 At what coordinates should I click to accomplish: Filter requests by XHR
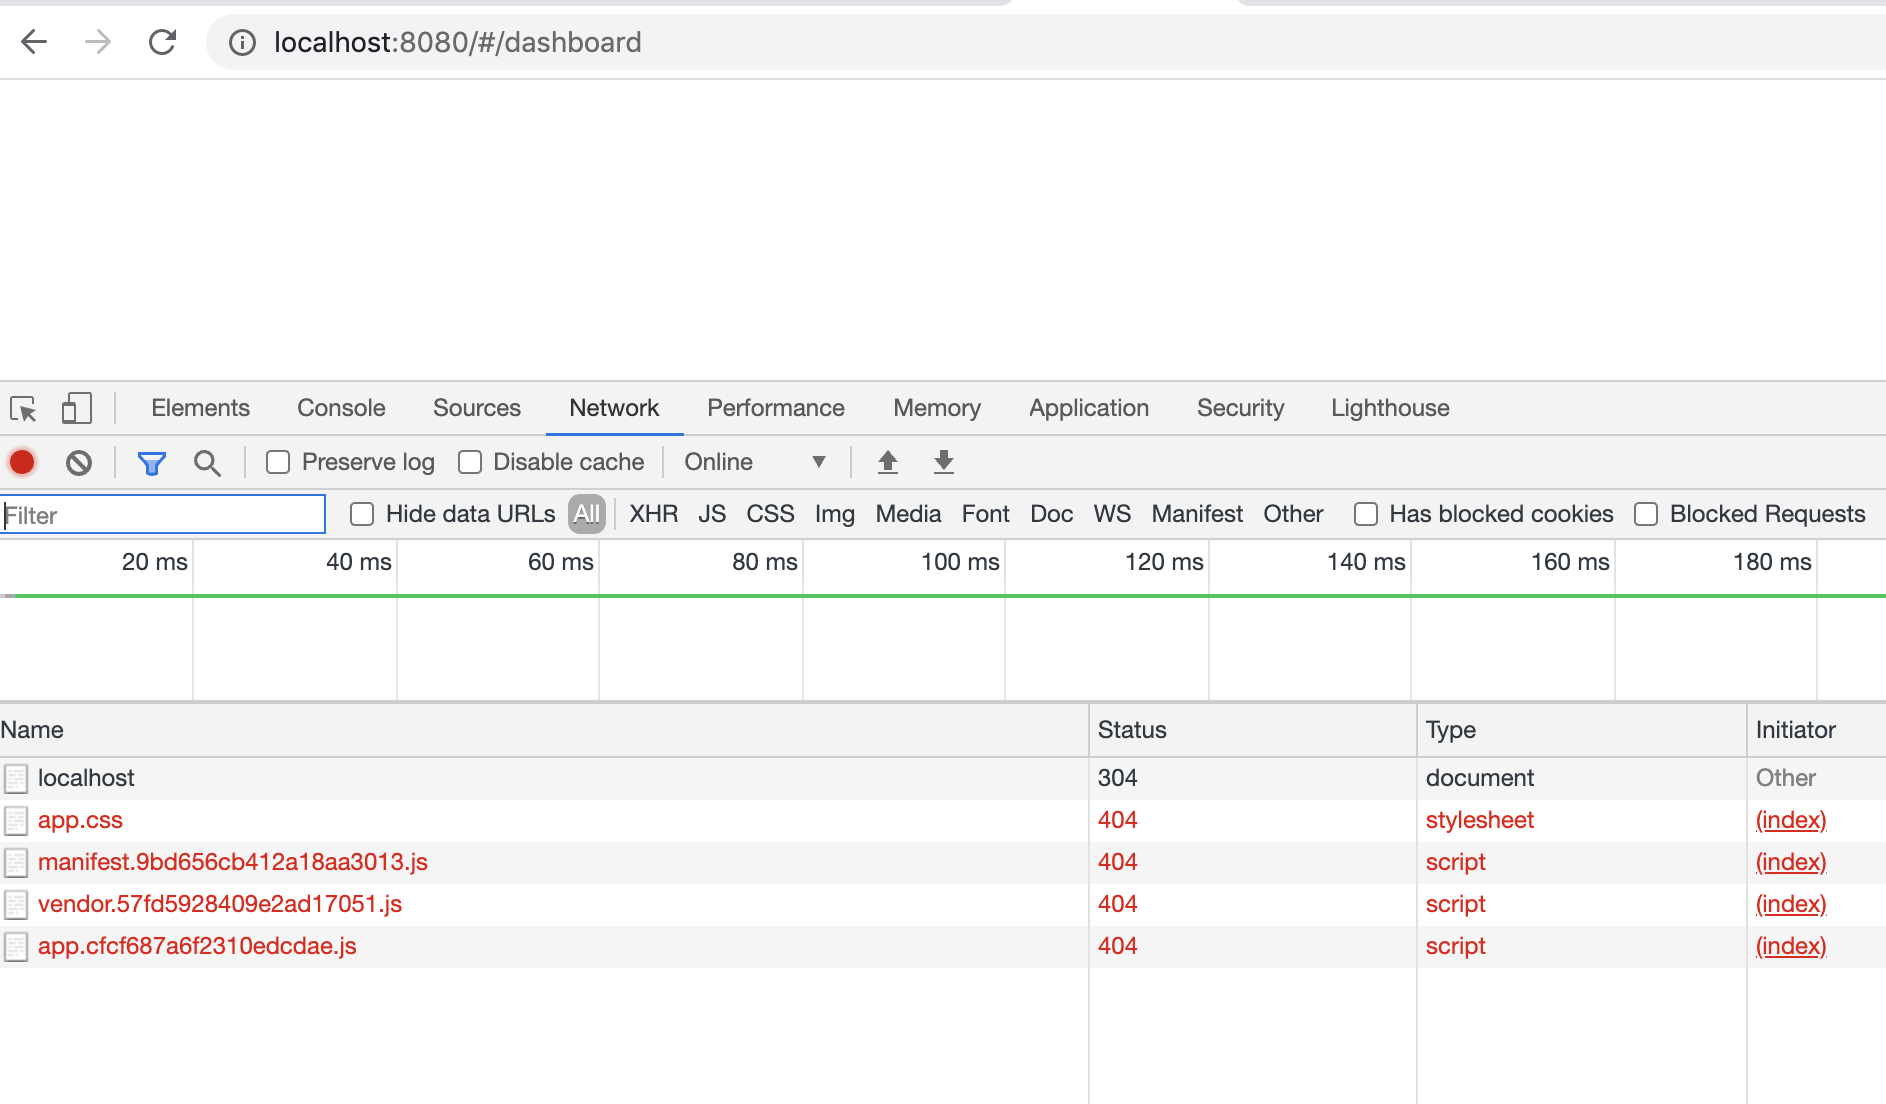[654, 514]
